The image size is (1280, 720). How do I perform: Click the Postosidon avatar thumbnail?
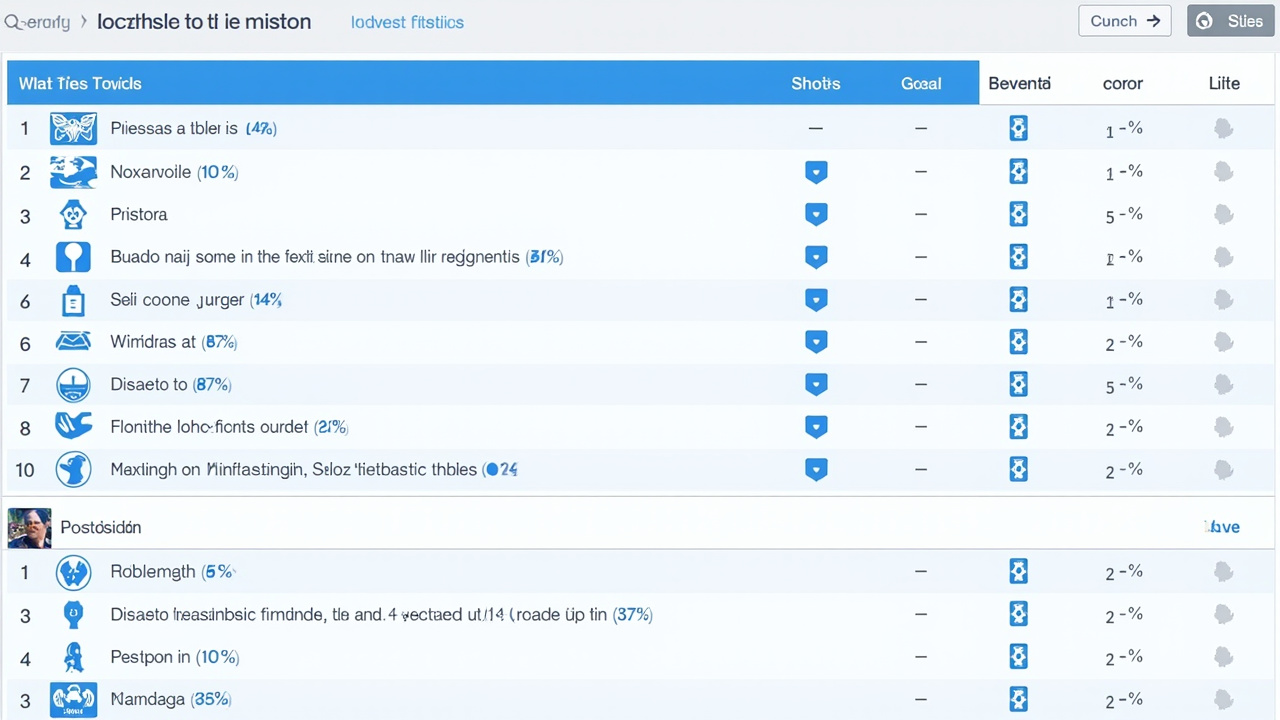point(29,527)
